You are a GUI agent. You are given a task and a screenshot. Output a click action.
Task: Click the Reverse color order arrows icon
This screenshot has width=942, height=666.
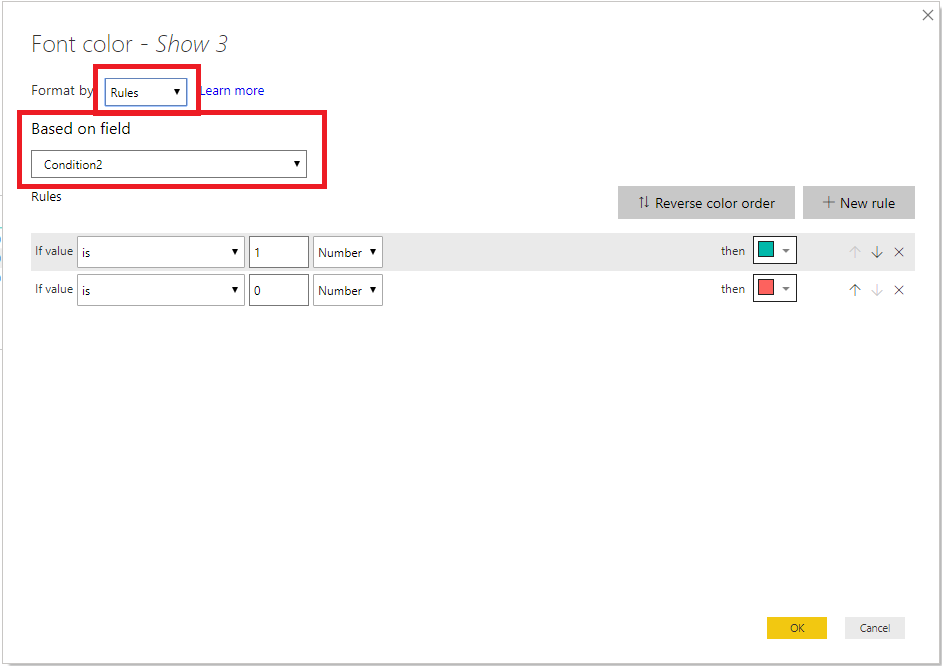click(x=644, y=202)
